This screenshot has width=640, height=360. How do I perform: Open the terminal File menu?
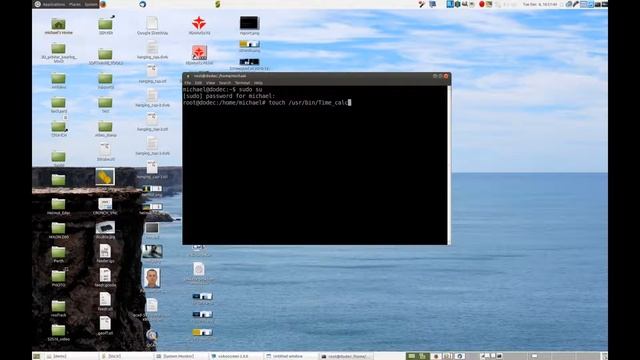(x=187, y=83)
